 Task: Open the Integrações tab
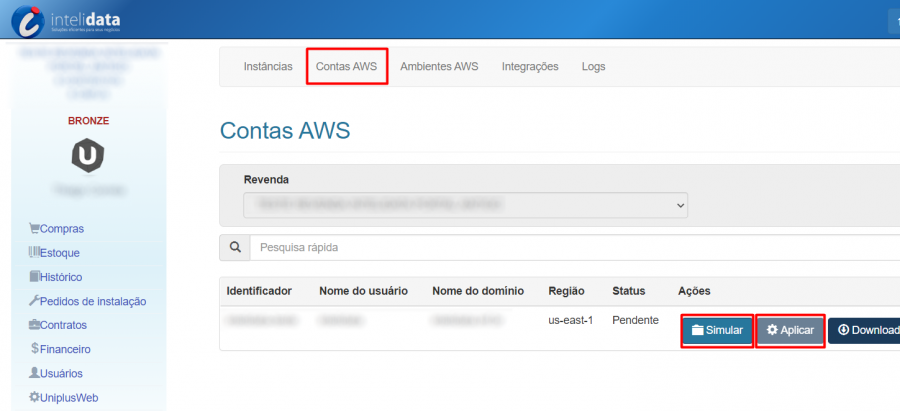tap(530, 67)
